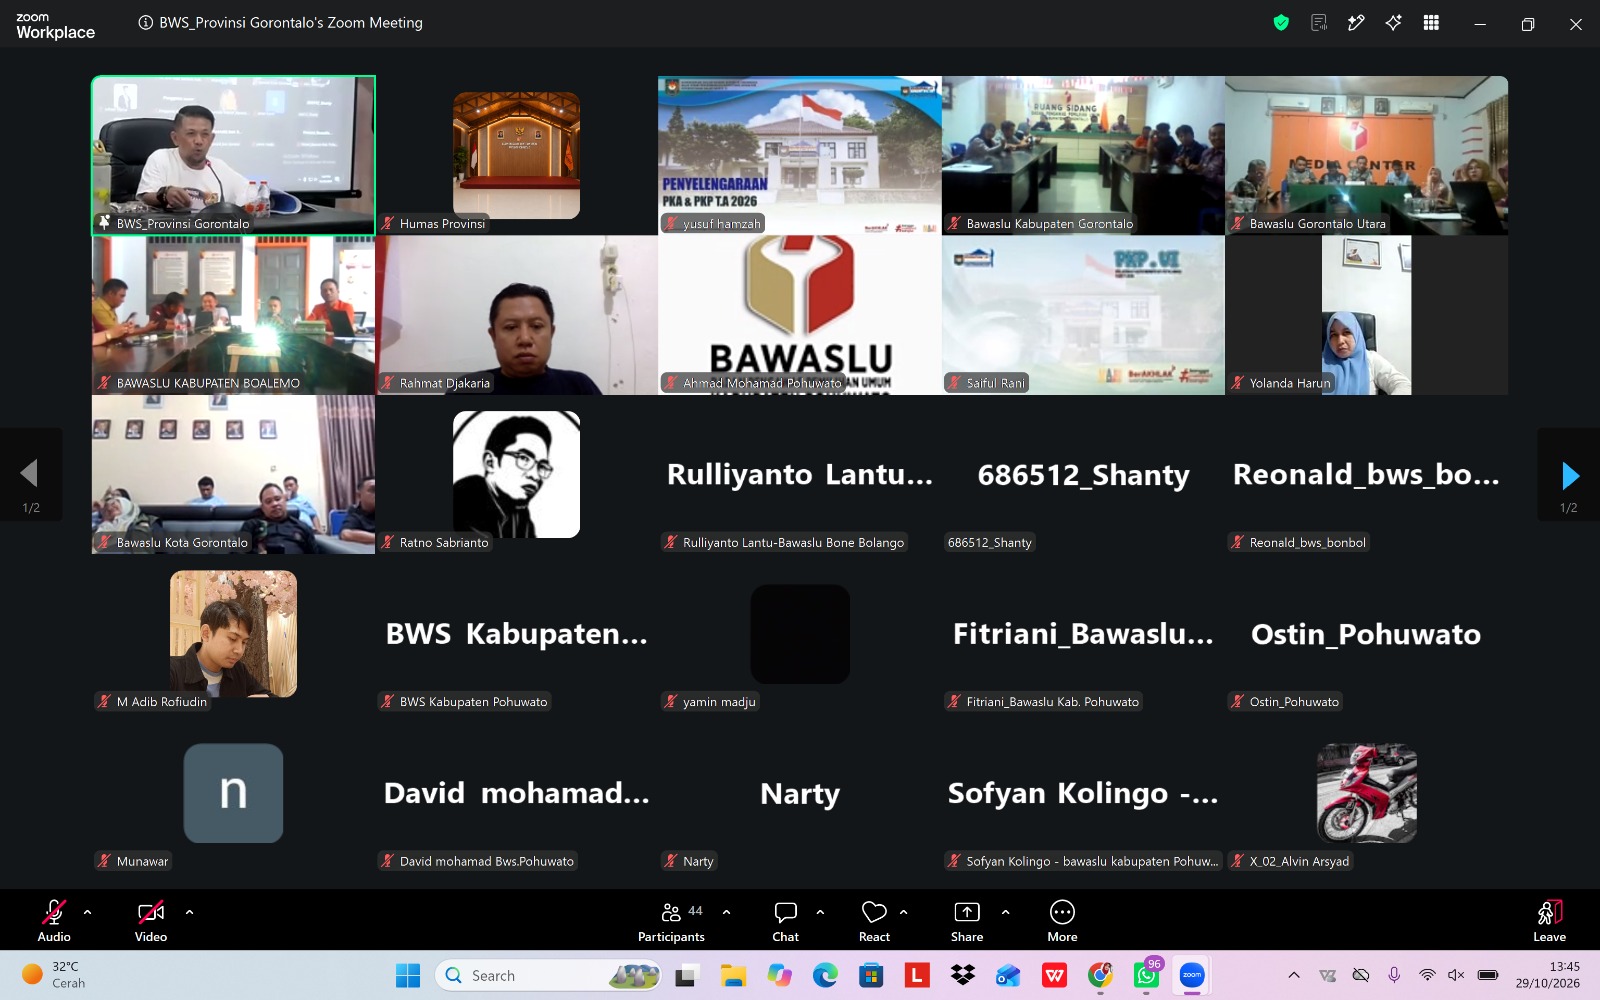
Task: Go to next gallery page arrow
Action: 1569,475
